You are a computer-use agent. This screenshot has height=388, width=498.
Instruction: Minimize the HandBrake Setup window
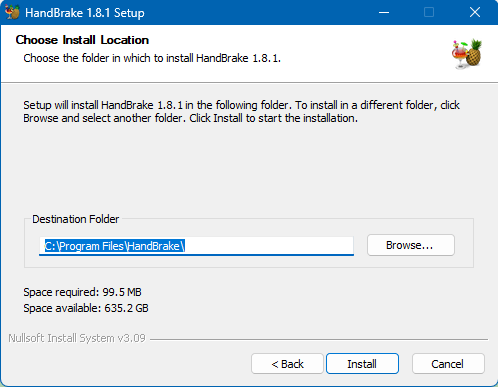pos(384,13)
